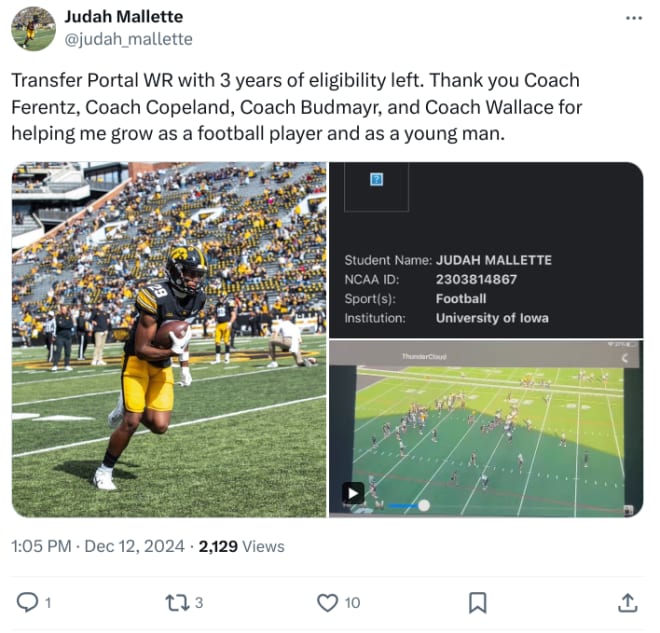Click the like count of 10
Image resolution: width=660 pixels, height=633 pixels.
pos(352,603)
